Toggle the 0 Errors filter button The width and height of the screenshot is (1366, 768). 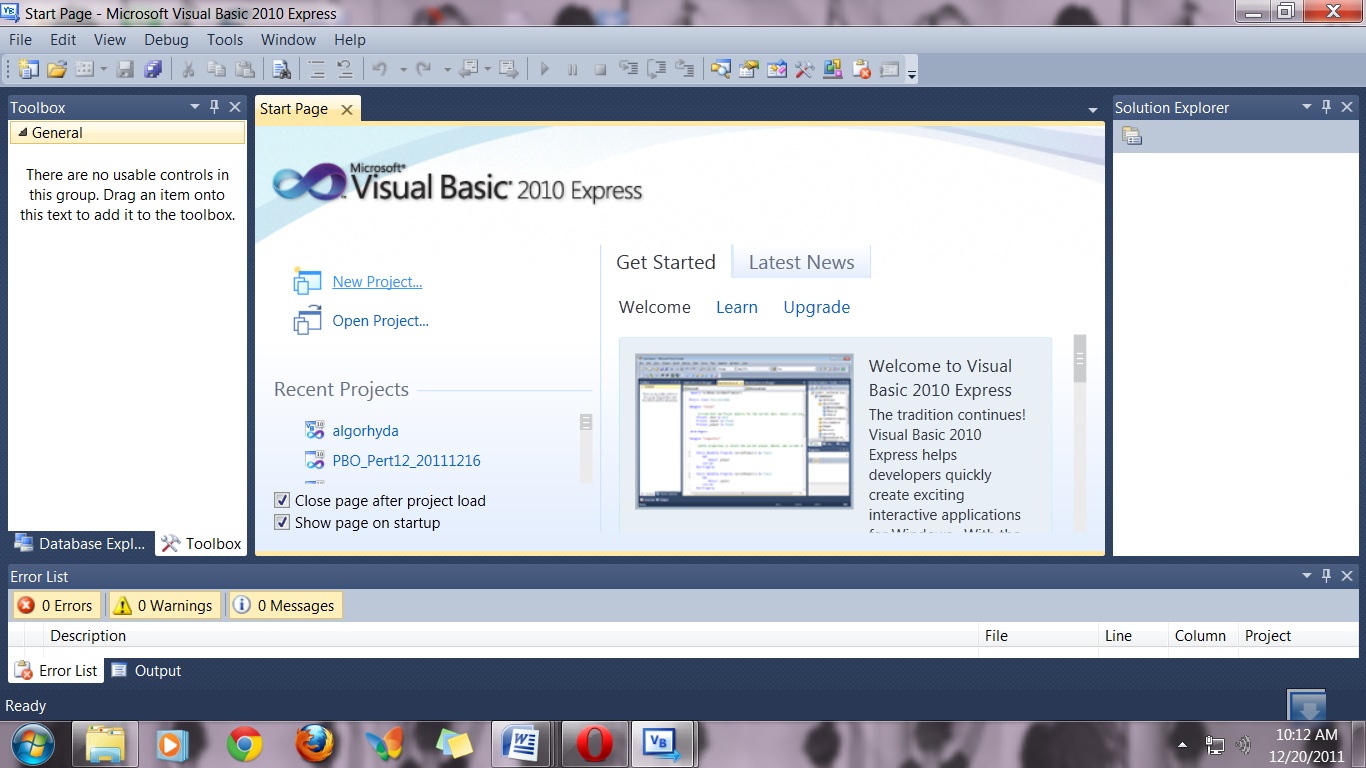tap(55, 605)
